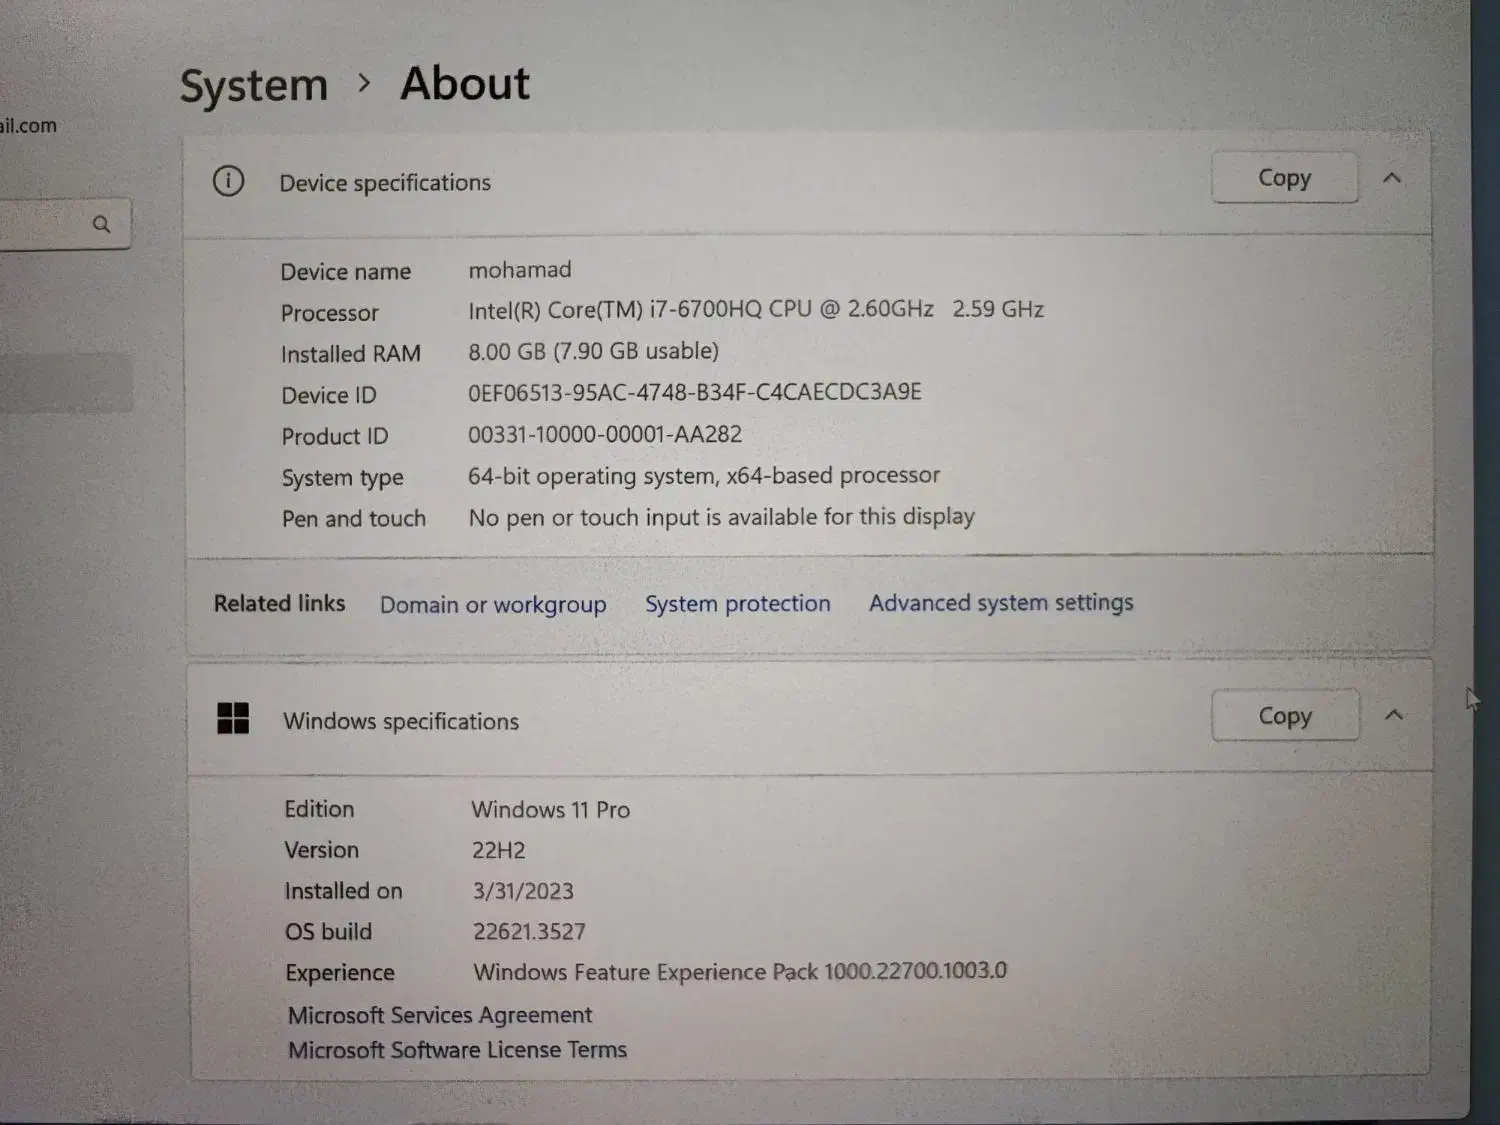Open Advanced system settings
The height and width of the screenshot is (1125, 1500).
(1001, 603)
